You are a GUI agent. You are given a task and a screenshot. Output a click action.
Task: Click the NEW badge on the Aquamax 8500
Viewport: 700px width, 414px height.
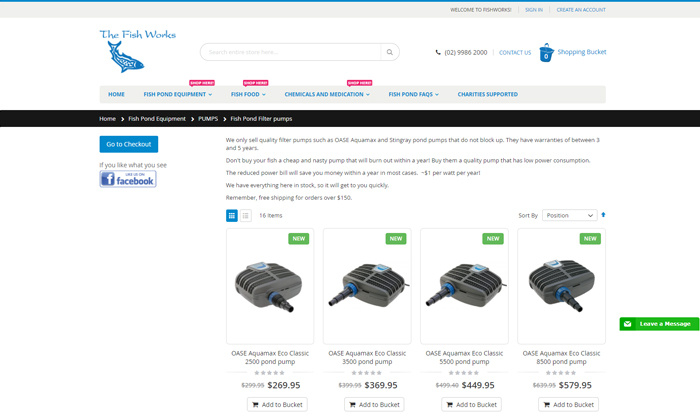point(590,238)
